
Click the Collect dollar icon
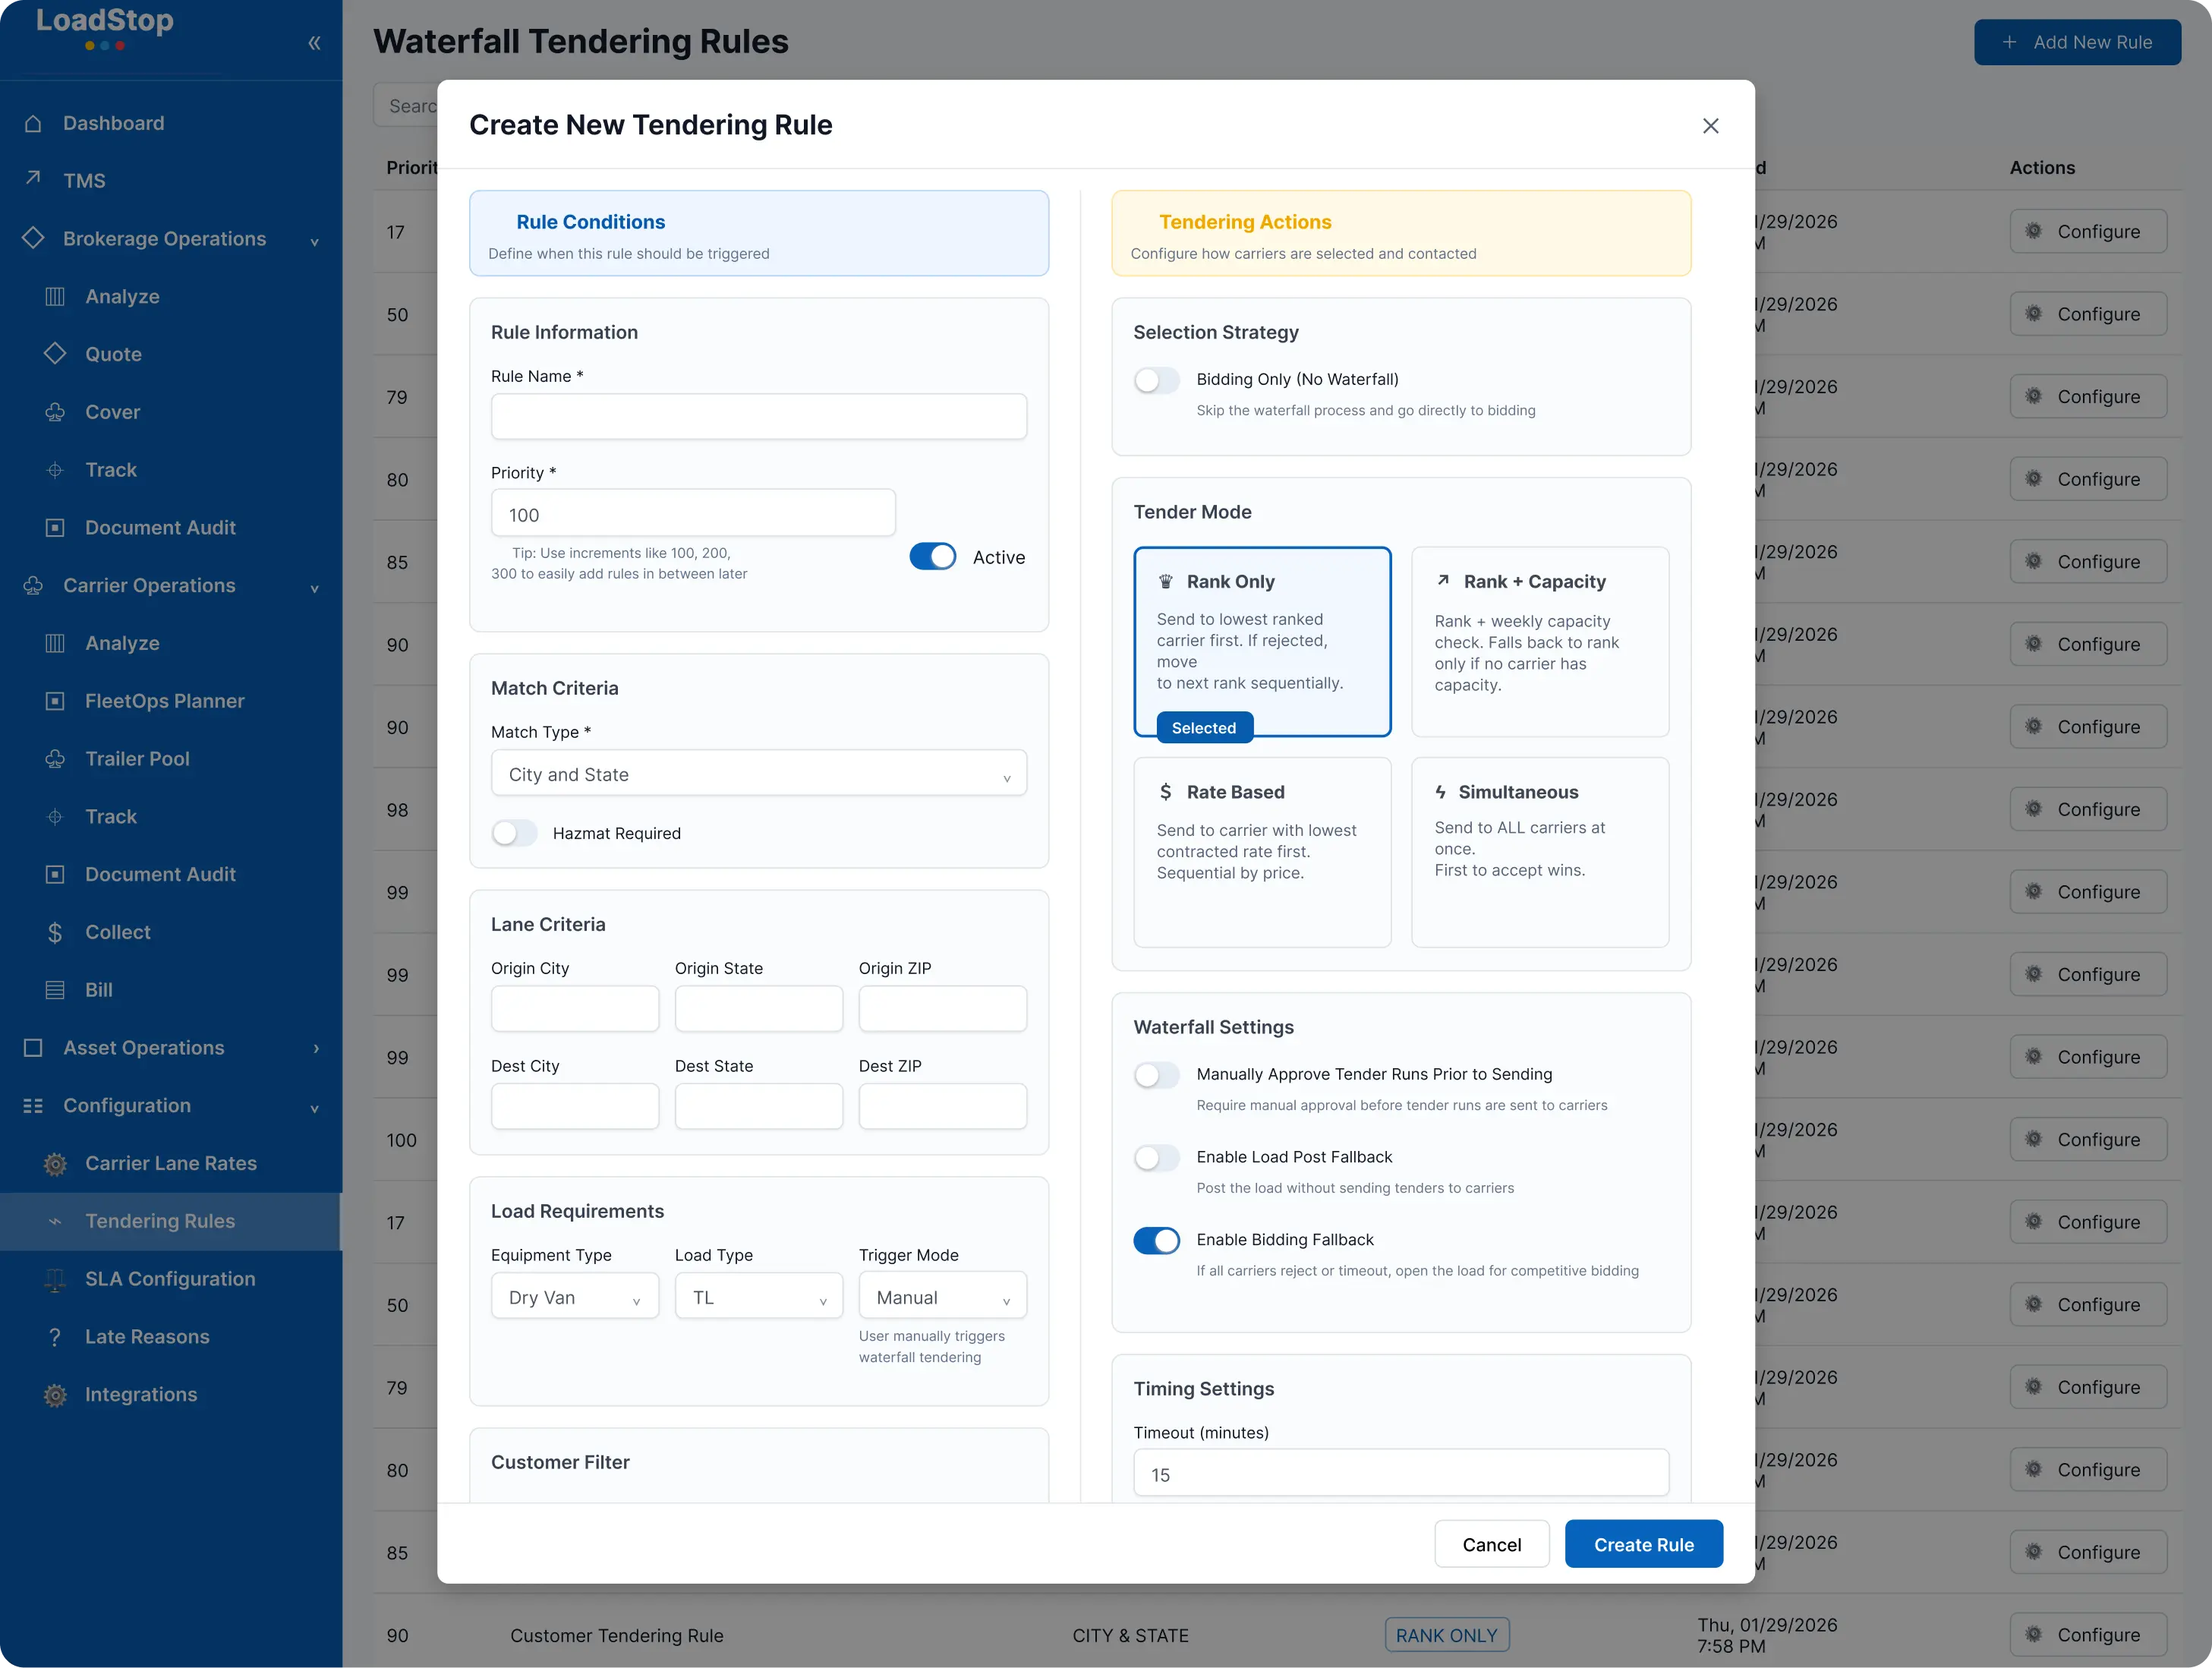coord(55,932)
